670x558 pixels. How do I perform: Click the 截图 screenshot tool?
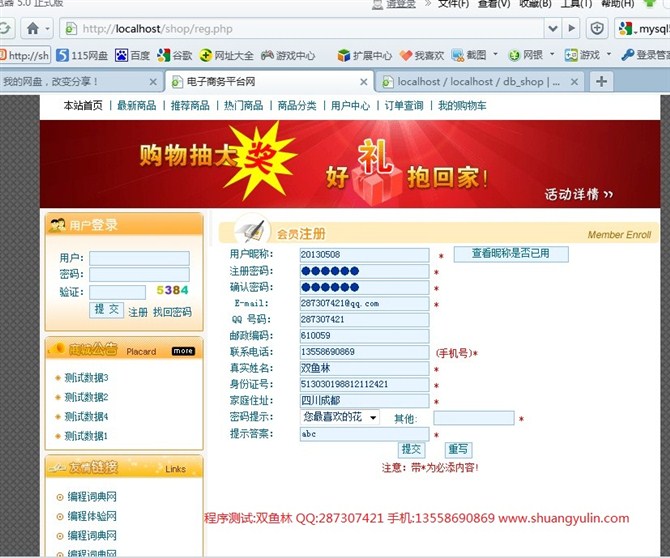(469, 55)
